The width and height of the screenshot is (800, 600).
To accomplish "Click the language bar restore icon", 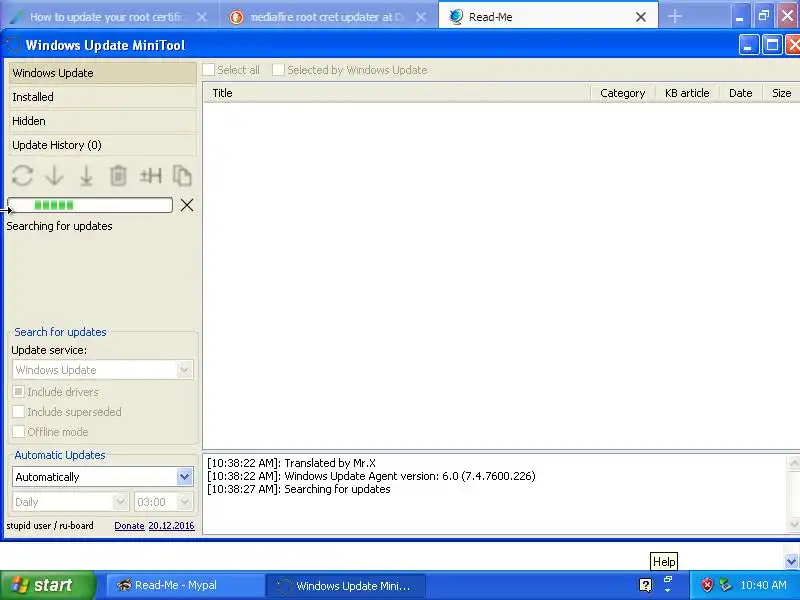I will pyautogui.click(x=667, y=580).
